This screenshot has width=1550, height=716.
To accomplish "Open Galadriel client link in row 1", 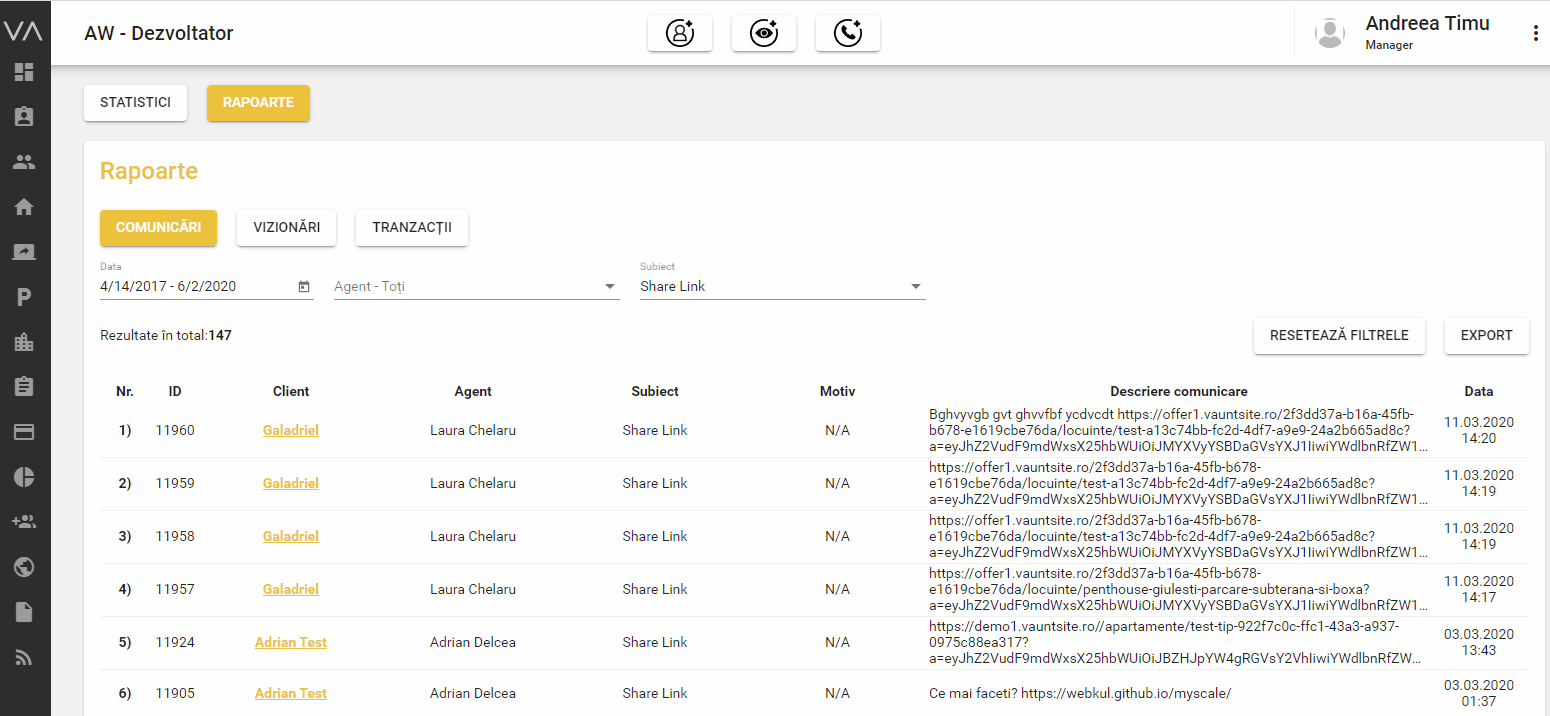I will (x=291, y=431).
